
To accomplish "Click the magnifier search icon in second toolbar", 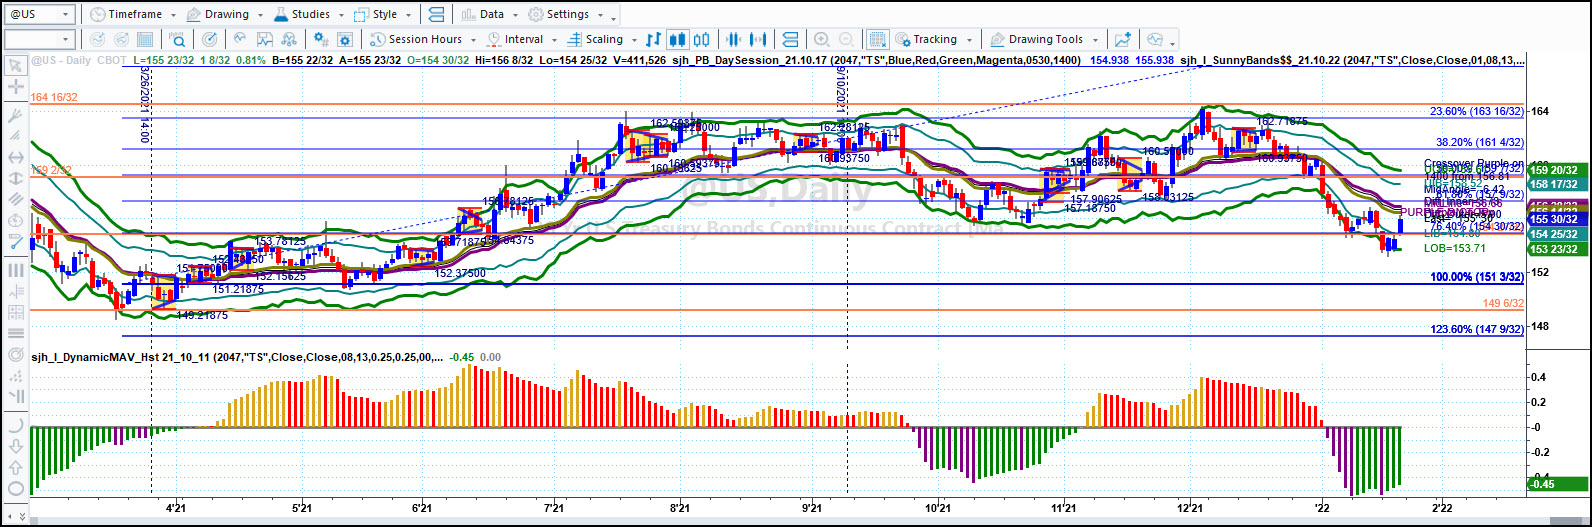I will click(x=177, y=40).
